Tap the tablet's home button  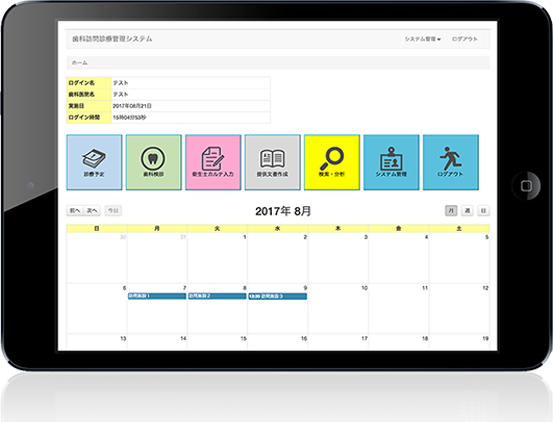pyautogui.click(x=526, y=186)
